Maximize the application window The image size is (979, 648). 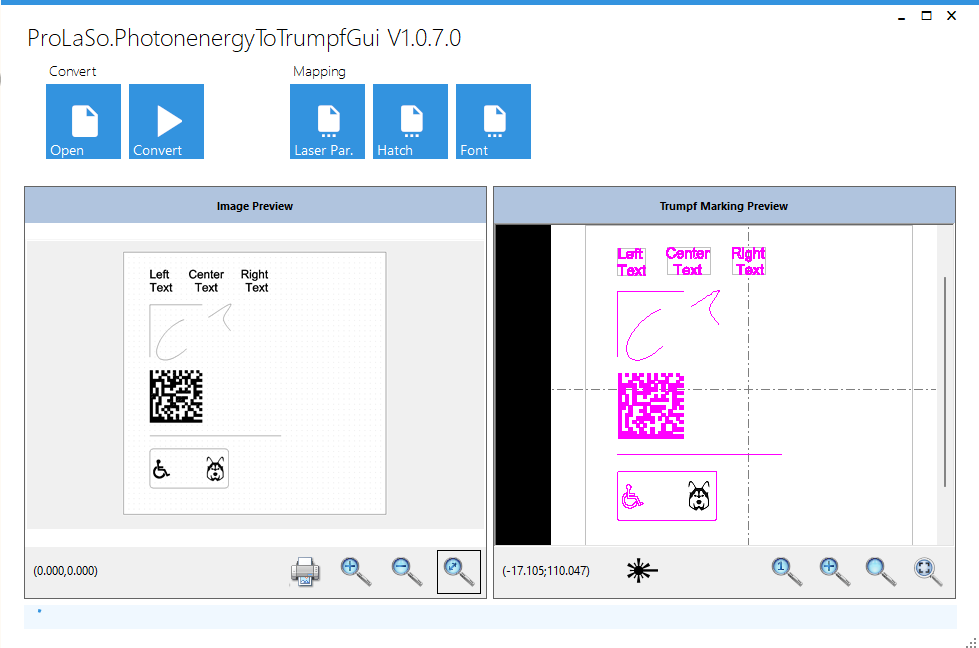coord(927,16)
